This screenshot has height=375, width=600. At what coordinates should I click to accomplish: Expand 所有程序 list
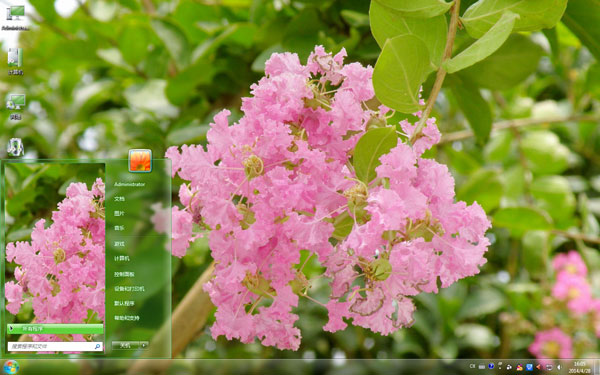[x=55, y=329]
